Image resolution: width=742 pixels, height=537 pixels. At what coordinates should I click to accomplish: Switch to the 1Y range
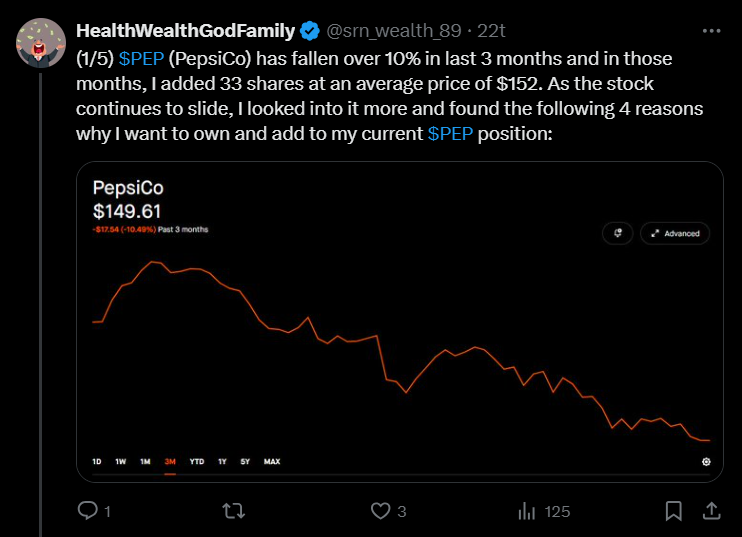[222, 461]
